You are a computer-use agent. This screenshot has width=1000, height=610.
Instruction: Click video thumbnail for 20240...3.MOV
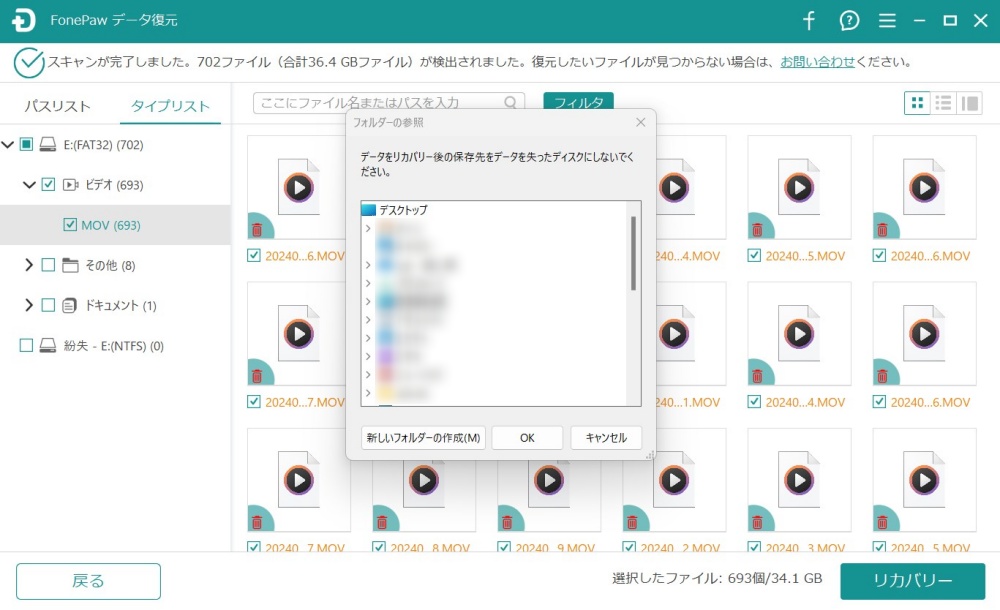tap(799, 480)
